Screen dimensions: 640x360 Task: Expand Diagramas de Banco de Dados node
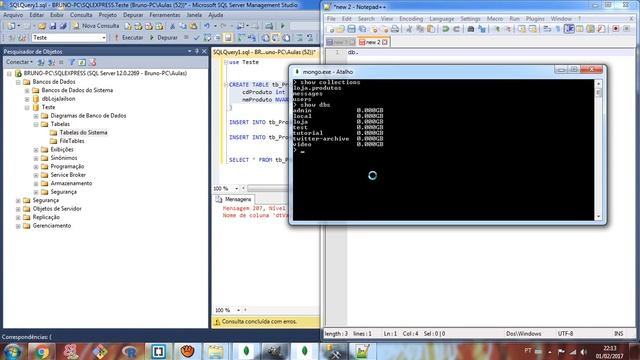pos(36,116)
